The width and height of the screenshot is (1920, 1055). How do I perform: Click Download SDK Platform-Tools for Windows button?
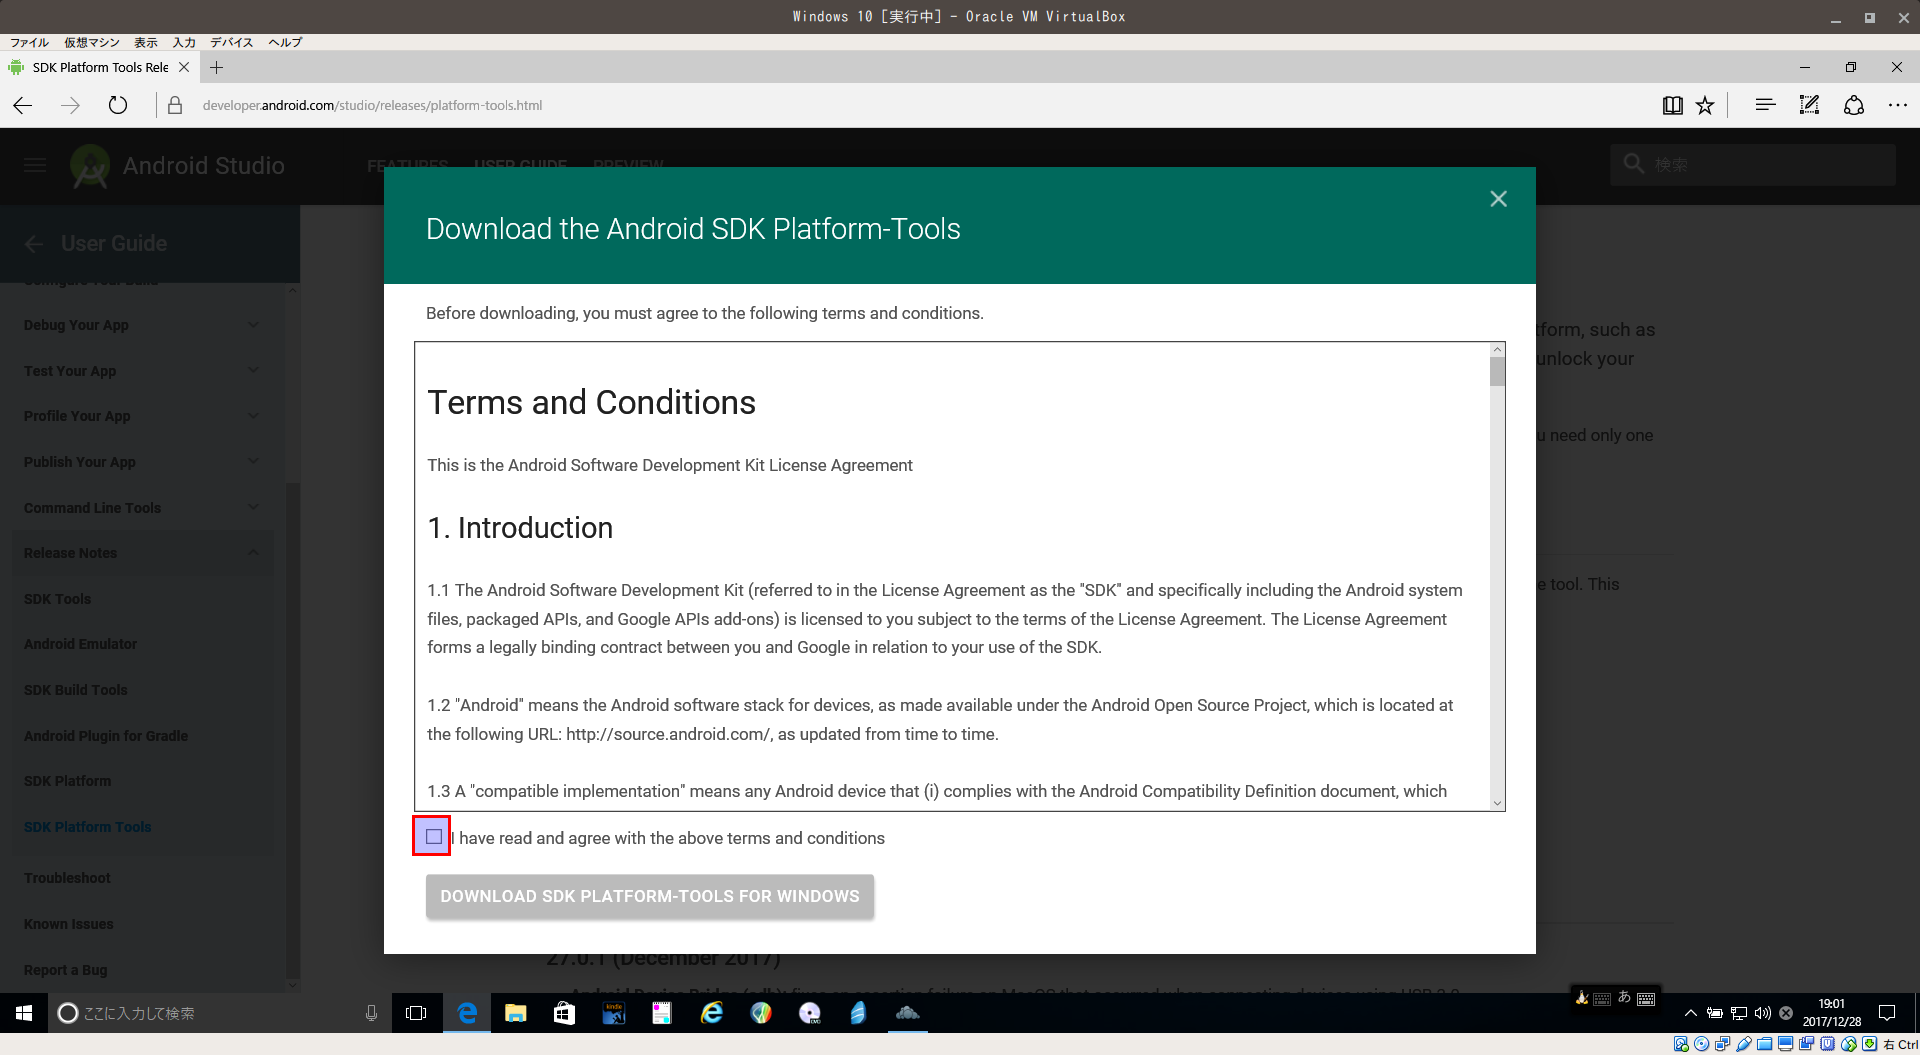point(650,896)
